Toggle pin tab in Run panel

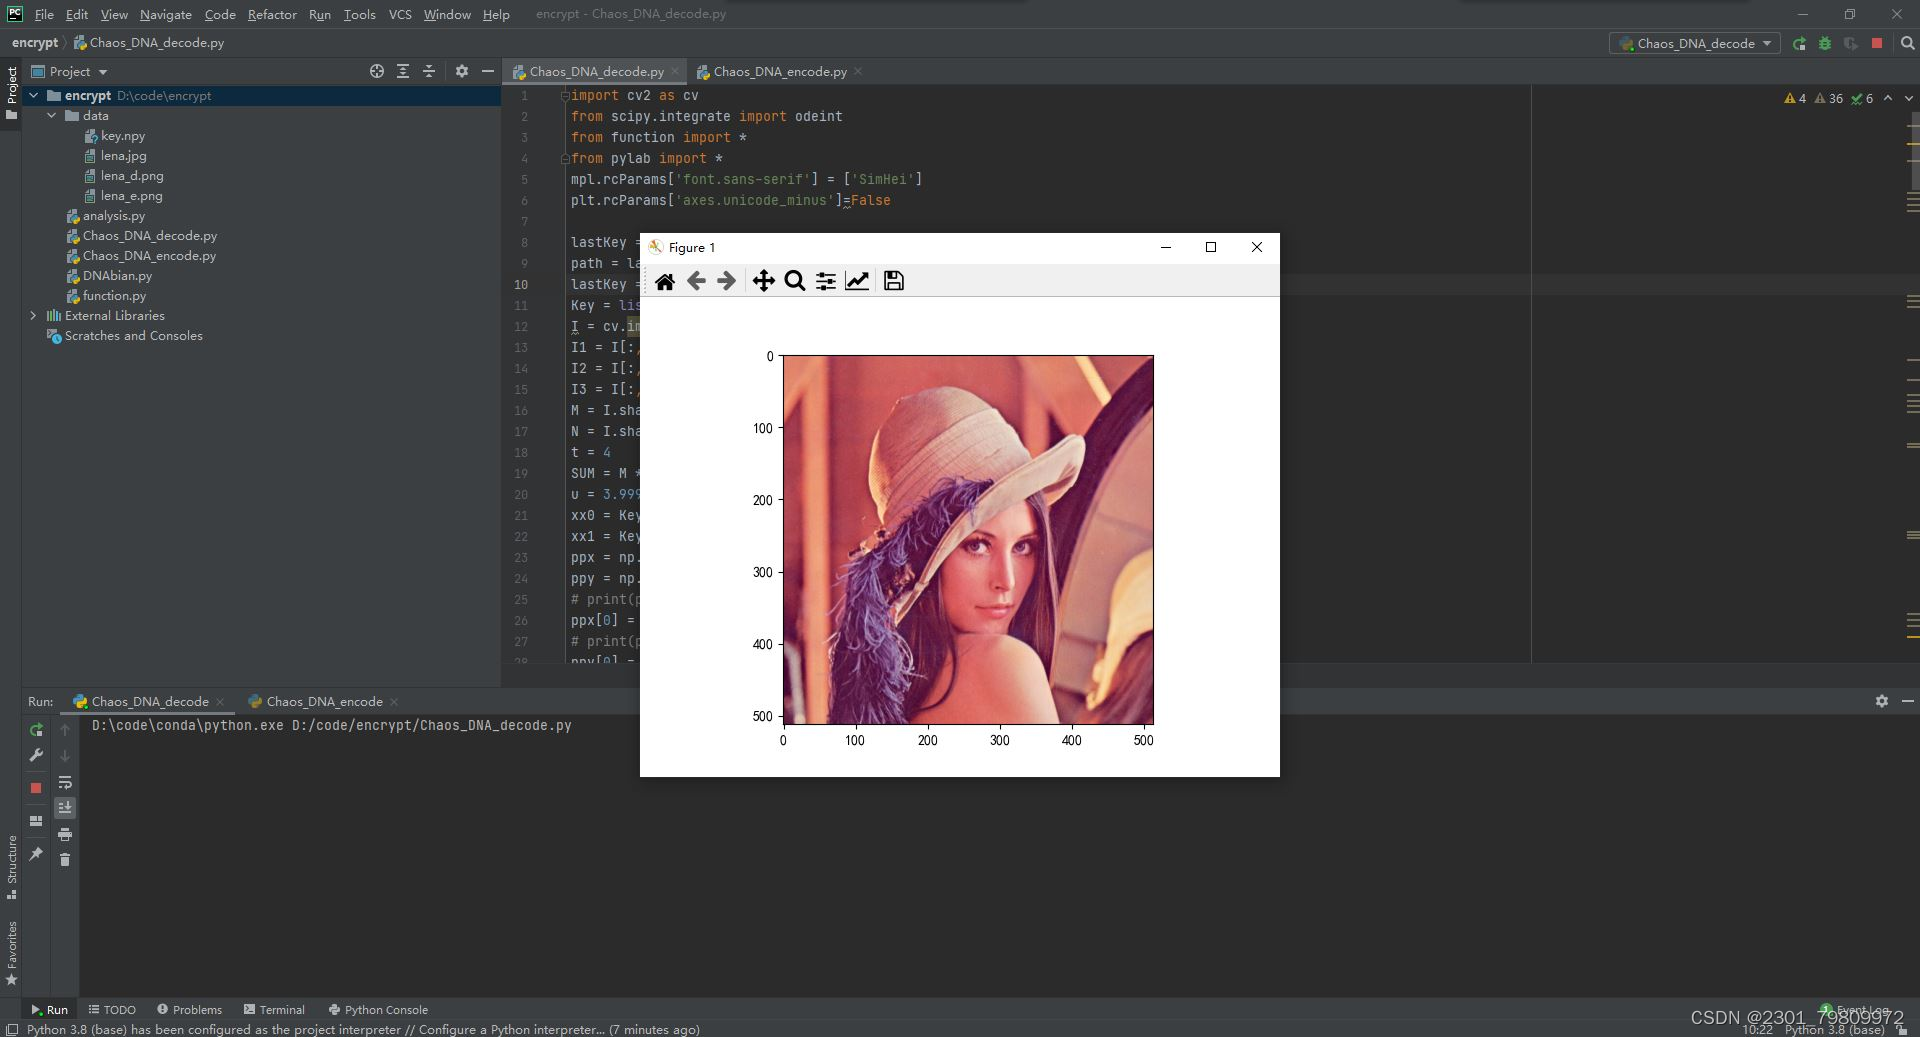pyautogui.click(x=36, y=853)
